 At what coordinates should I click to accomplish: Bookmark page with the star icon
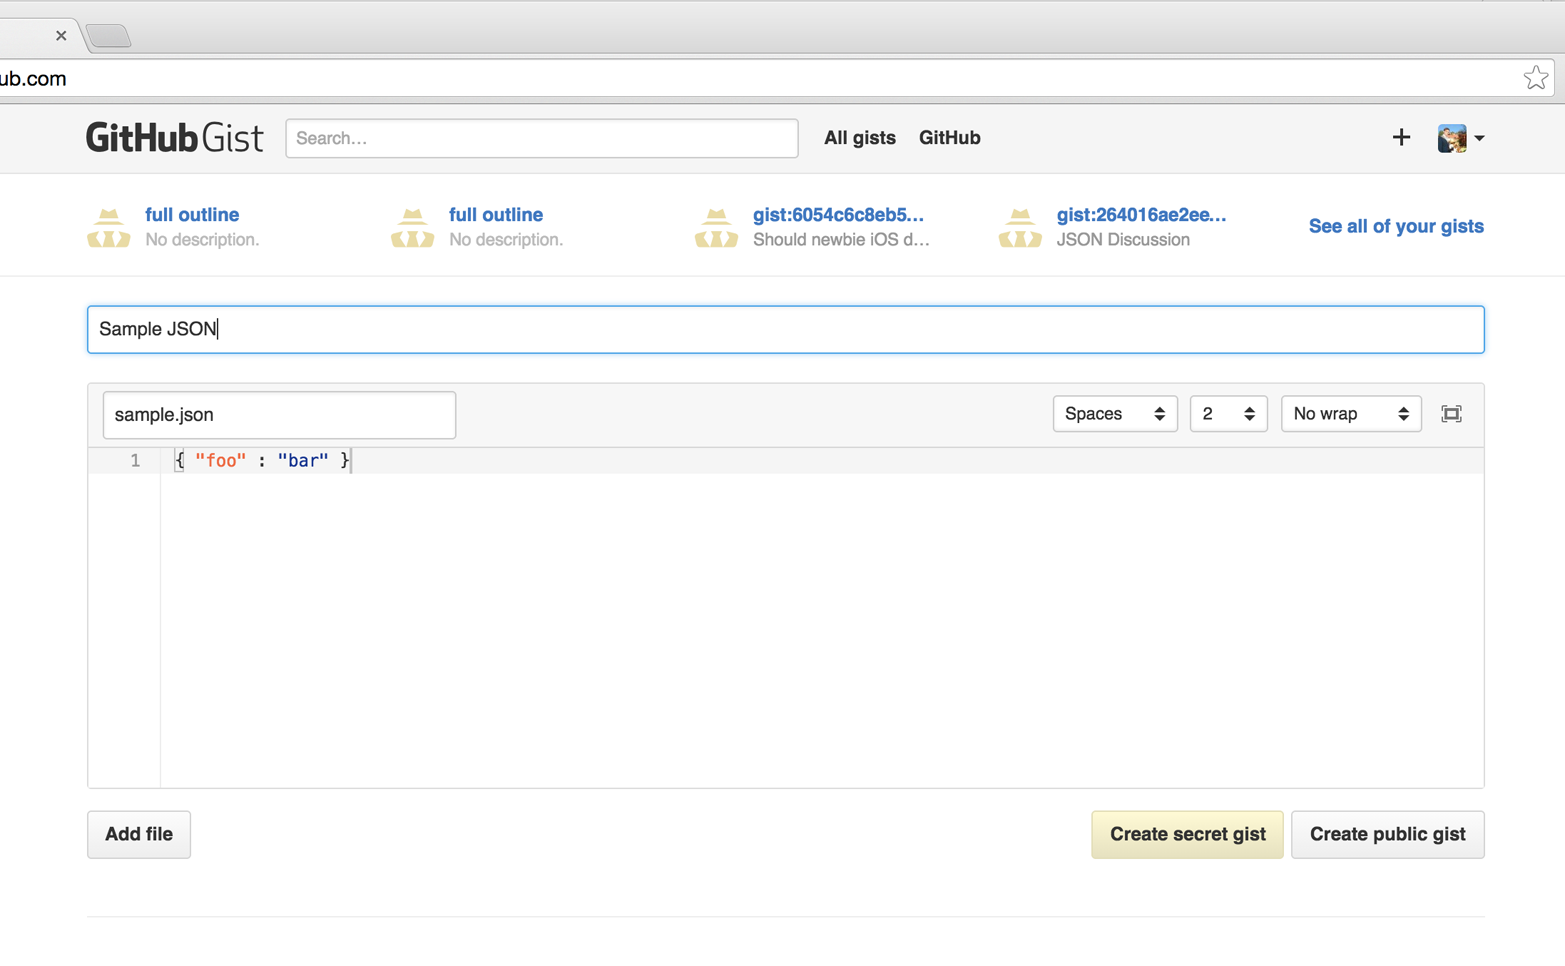tap(1535, 78)
